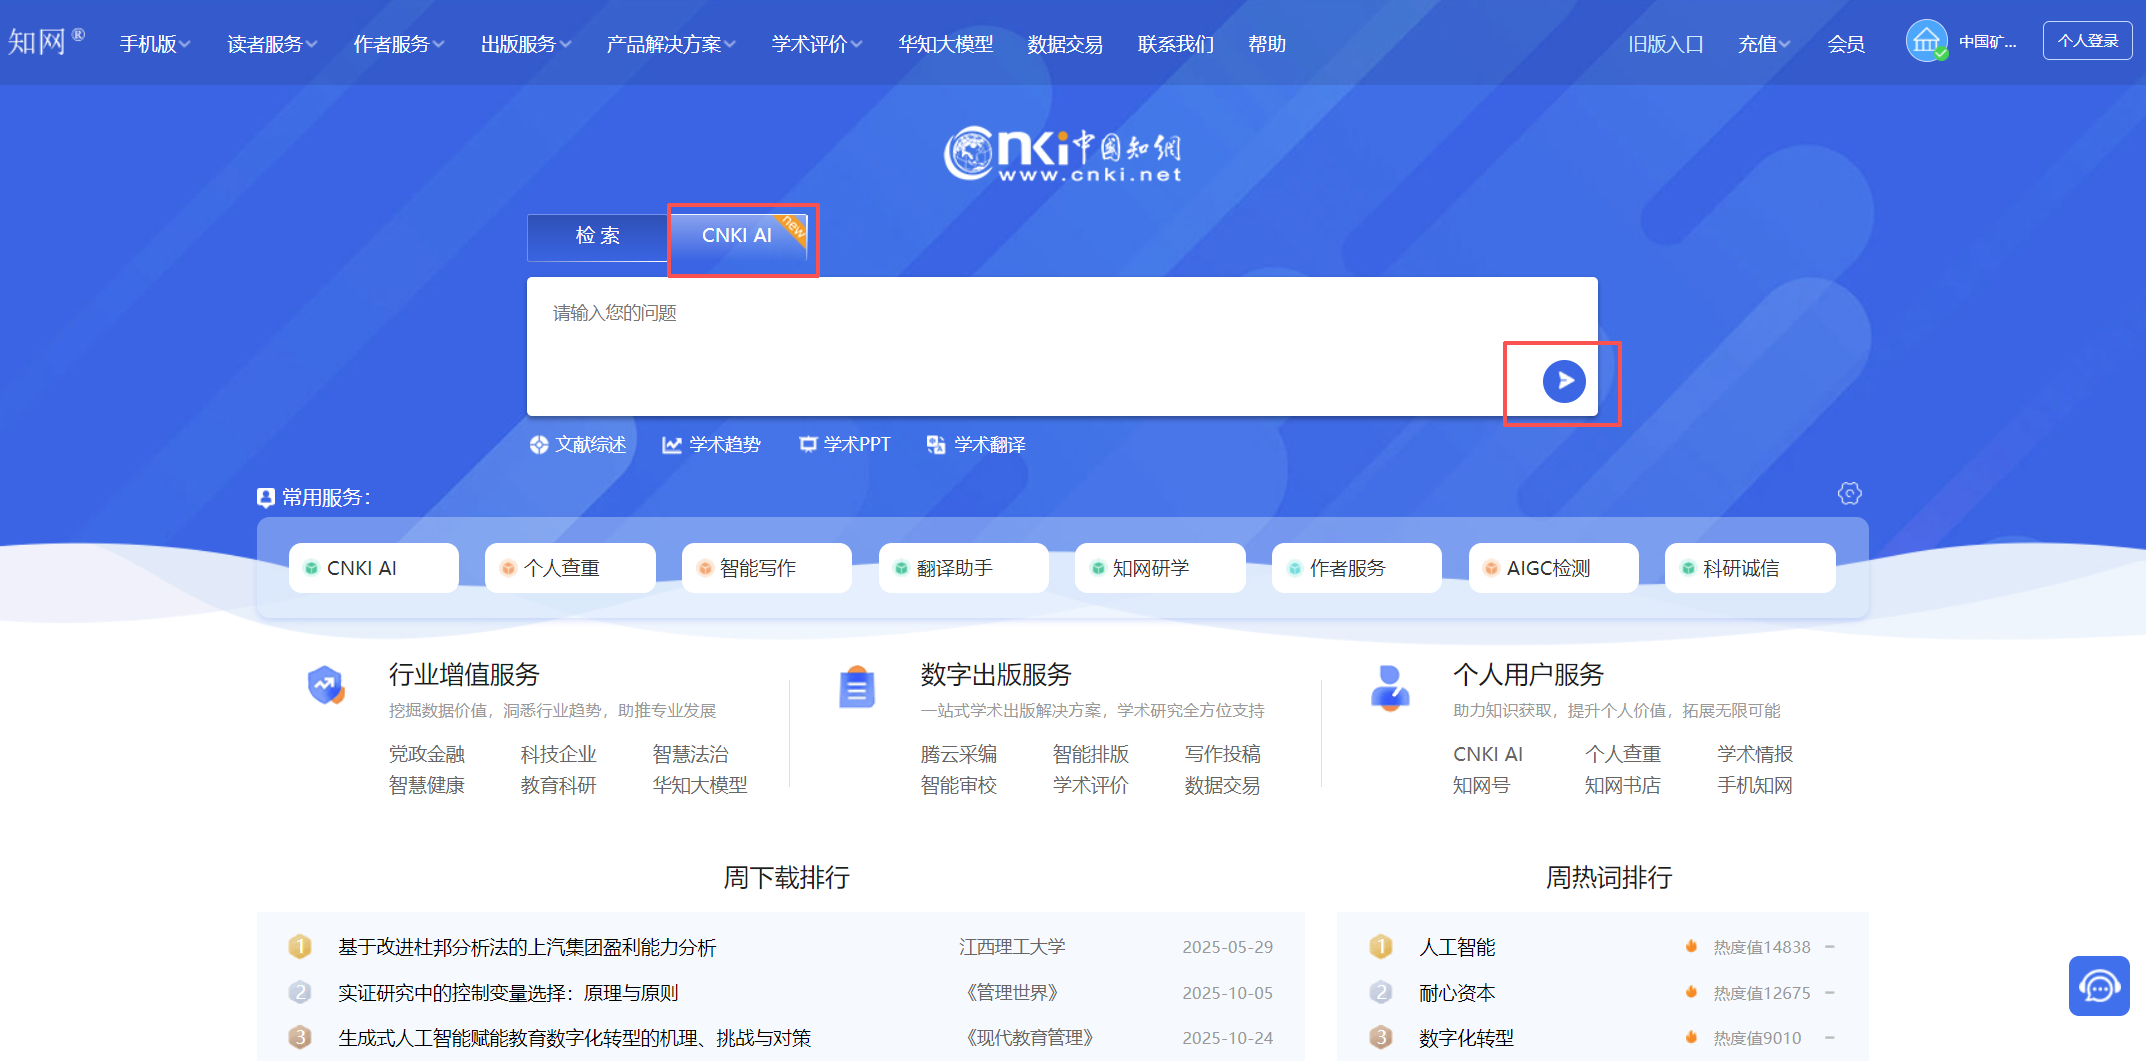Viewport: 2146px width, 1061px height.
Task: Expand the 读者服务 dropdown menu
Action: tap(272, 44)
